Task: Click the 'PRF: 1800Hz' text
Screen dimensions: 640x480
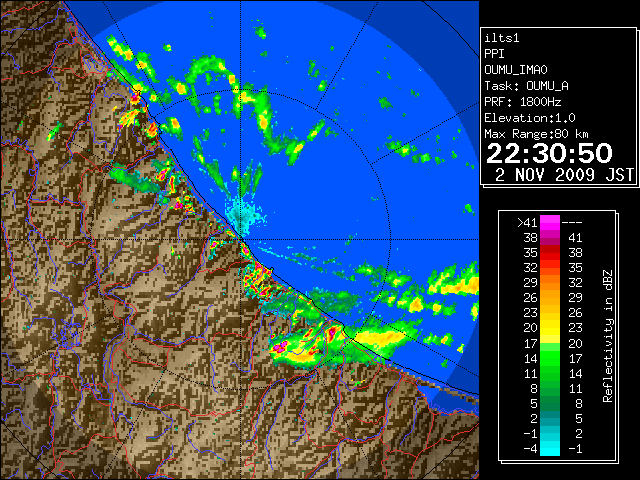Action: 523,102
